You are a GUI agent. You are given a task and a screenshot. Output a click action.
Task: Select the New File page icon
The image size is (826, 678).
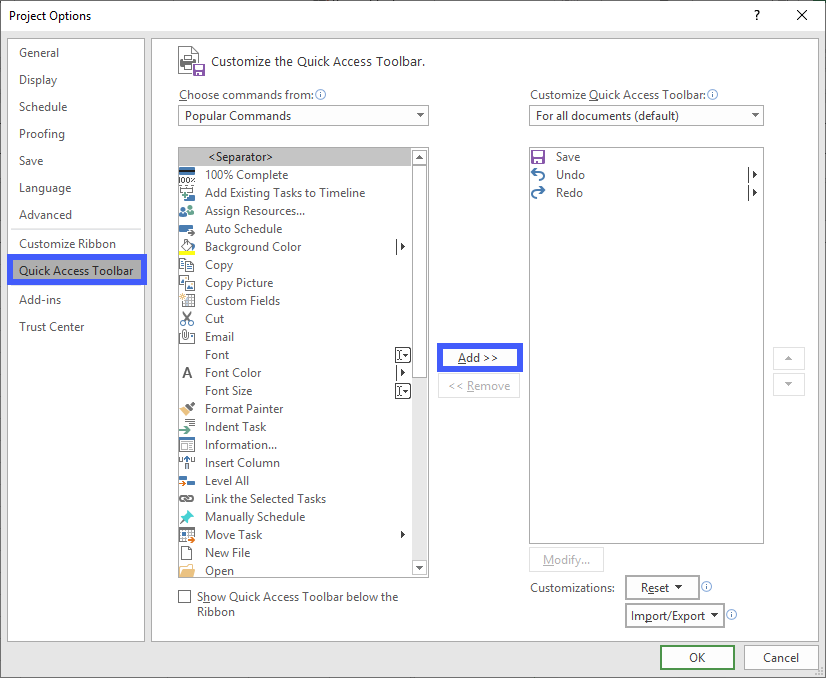pos(186,553)
